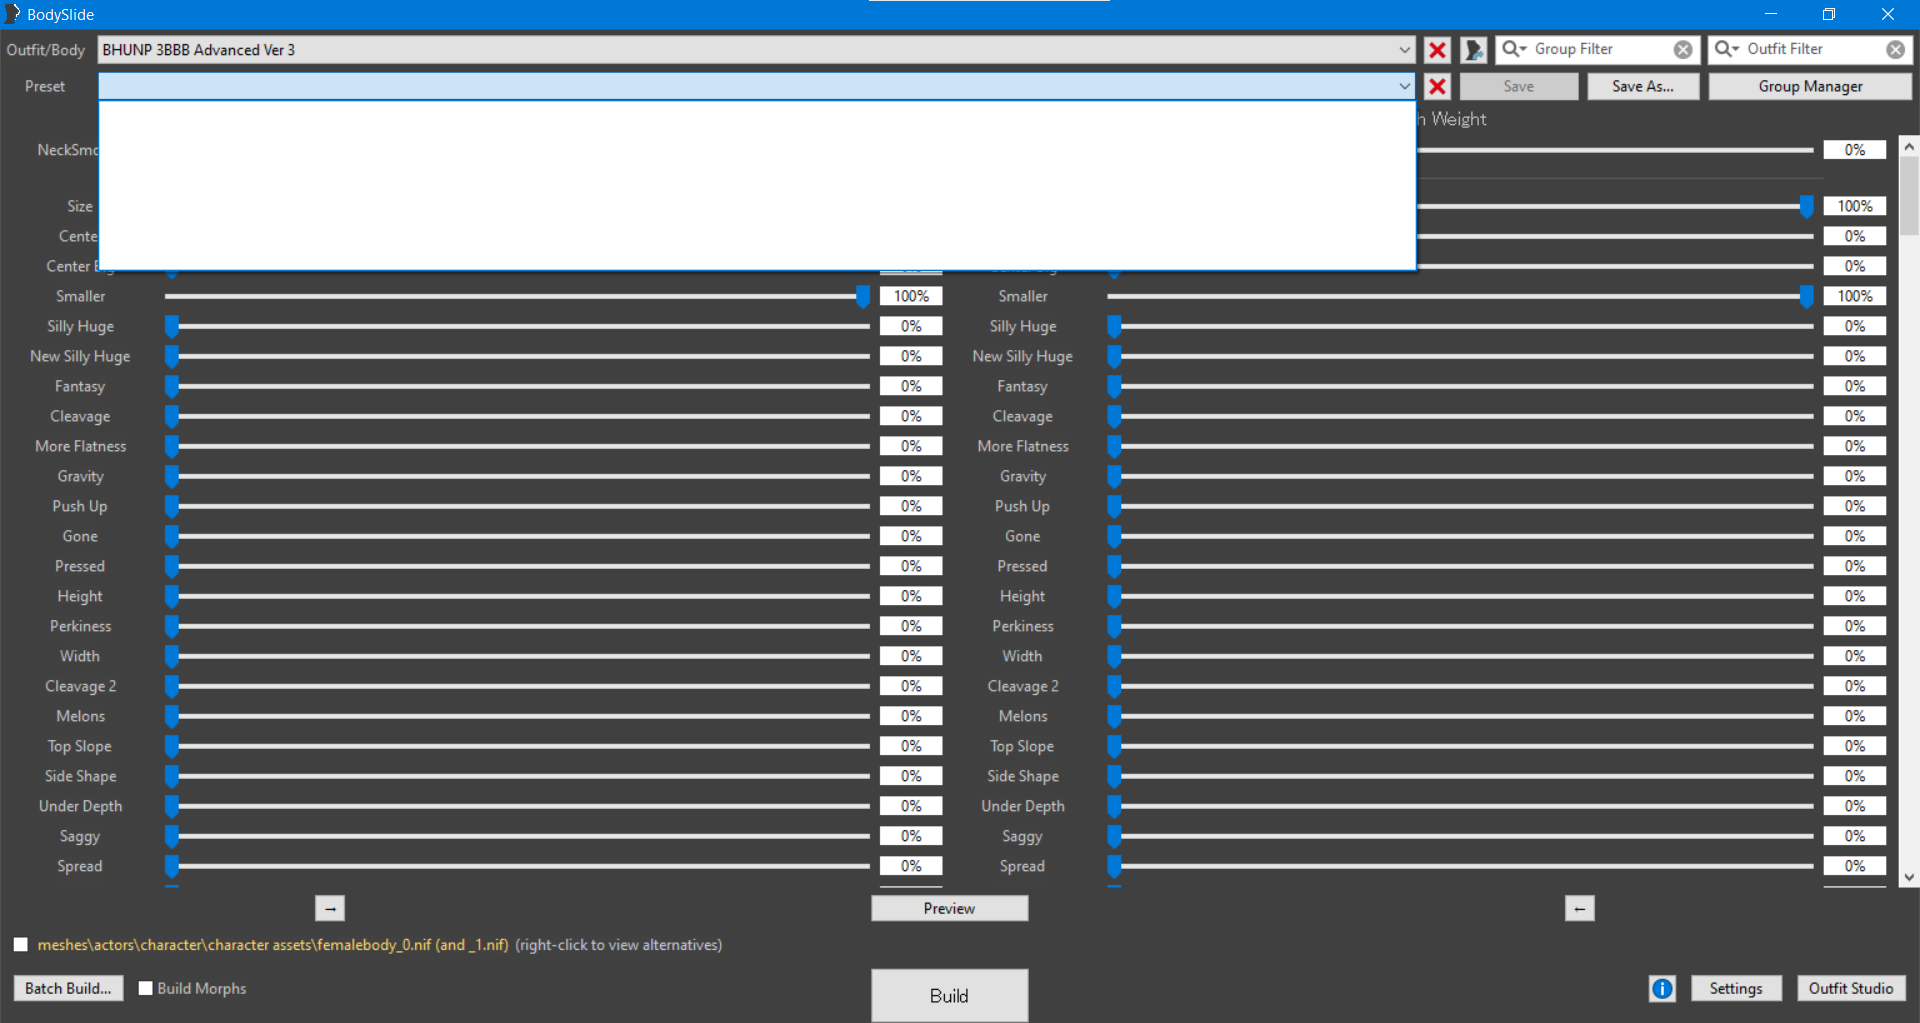Click Outfit Filter text field
The image size is (1920, 1023).
(x=1812, y=49)
